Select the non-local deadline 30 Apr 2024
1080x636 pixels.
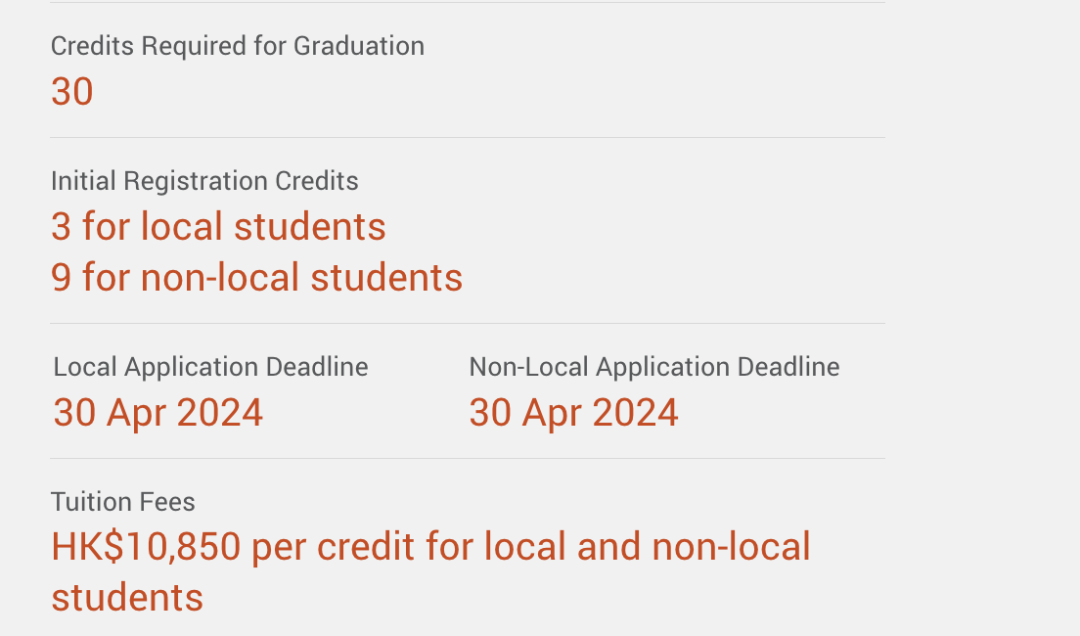[x=574, y=413]
